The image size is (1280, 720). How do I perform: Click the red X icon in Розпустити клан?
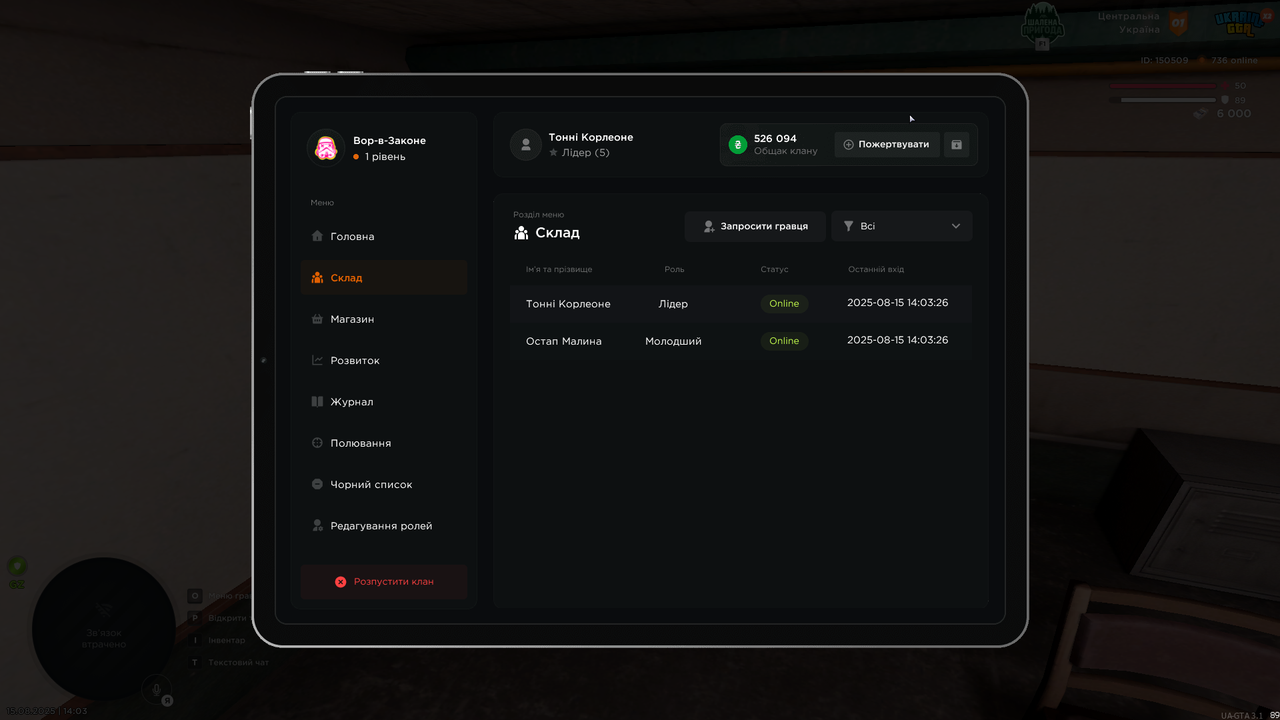coord(340,581)
